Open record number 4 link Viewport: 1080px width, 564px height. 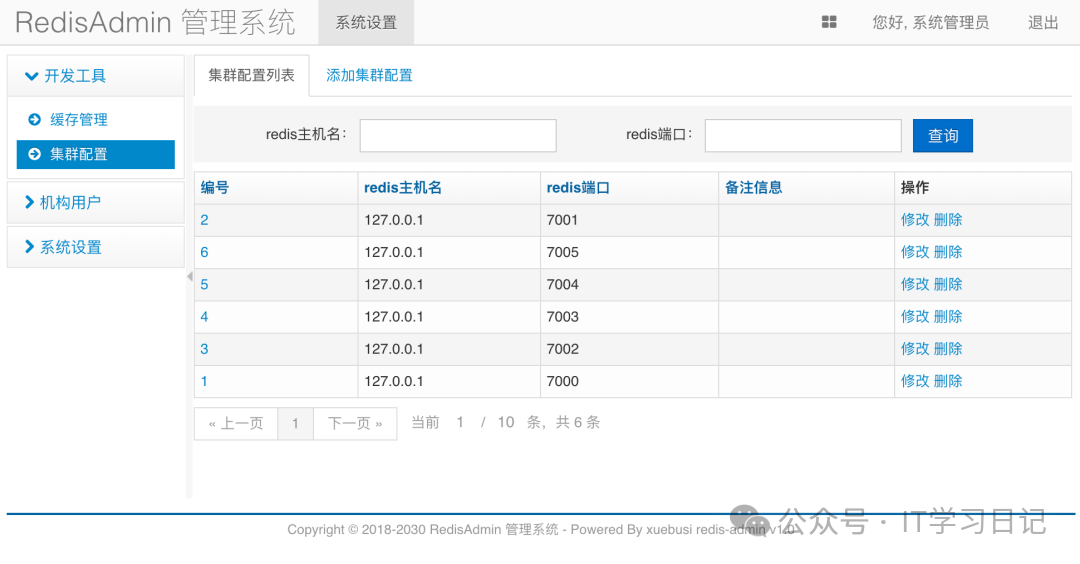[x=205, y=317]
